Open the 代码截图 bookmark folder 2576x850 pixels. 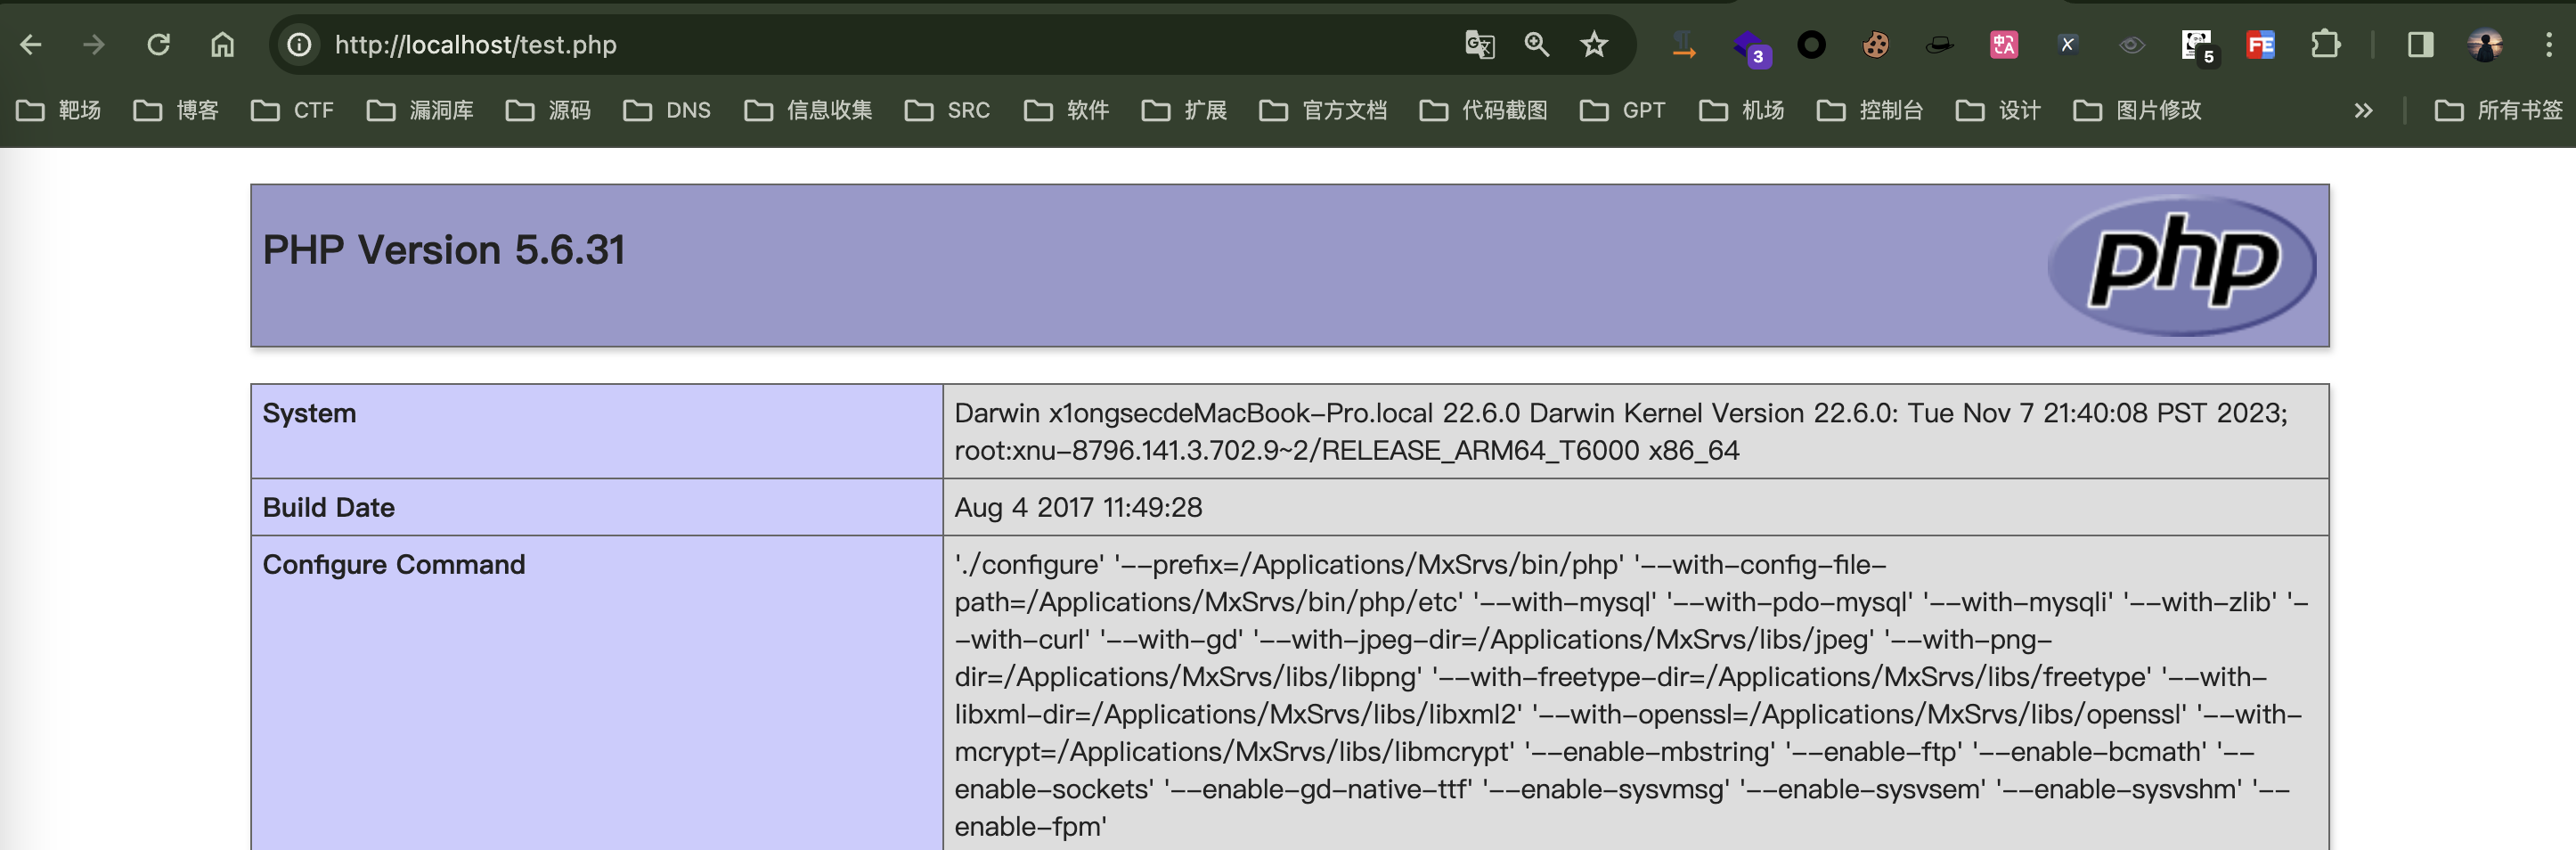coord(1483,110)
